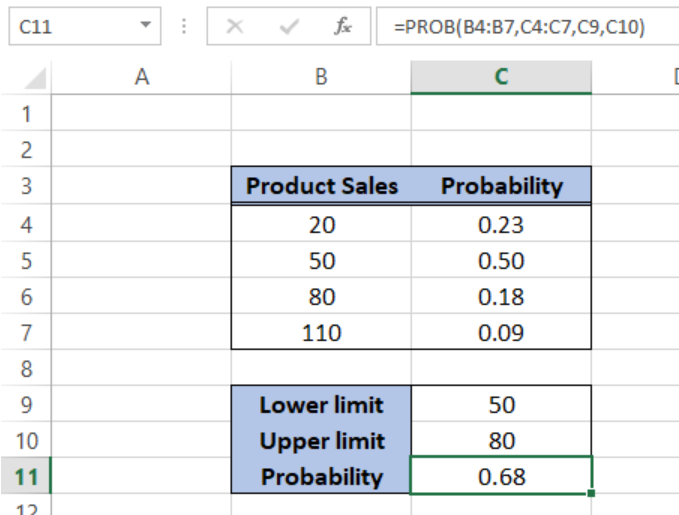
Task: Click the 'Probability' label cell in row 11
Action: point(321,476)
